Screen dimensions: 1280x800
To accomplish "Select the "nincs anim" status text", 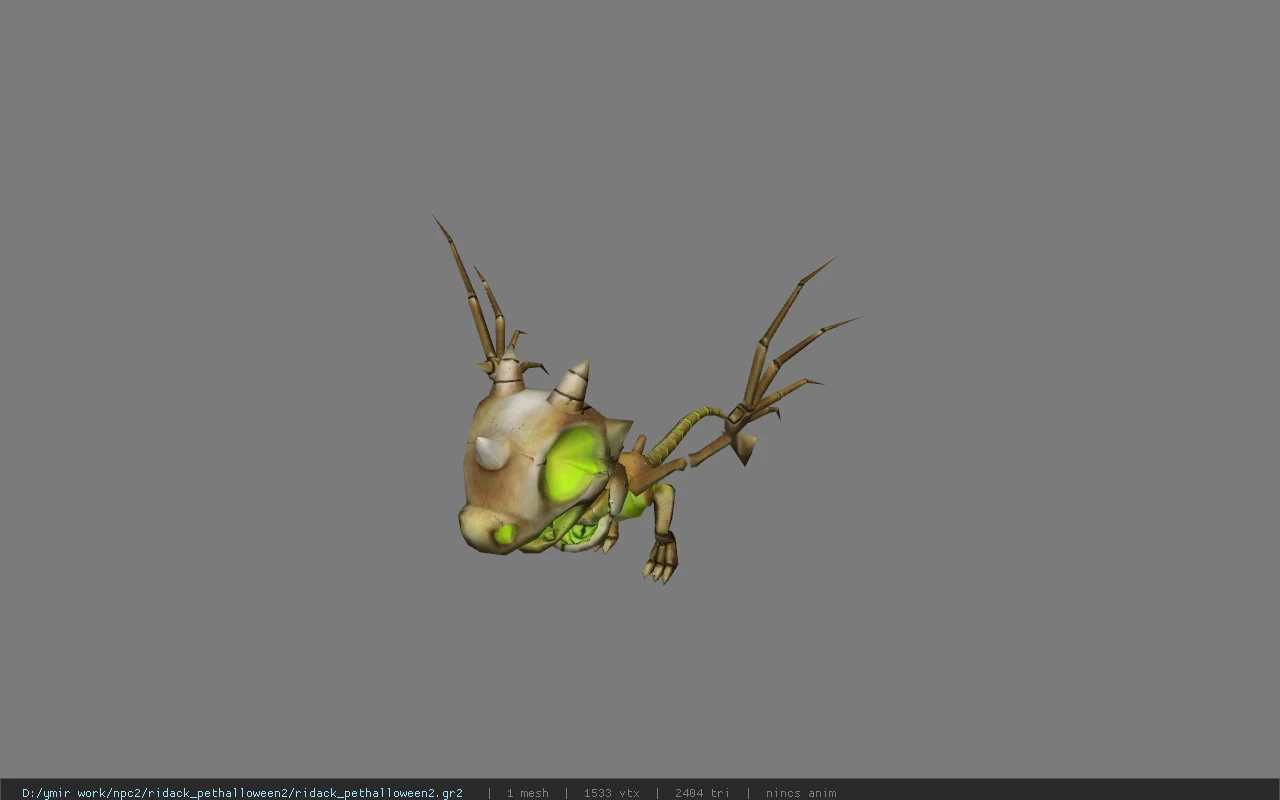I will point(801,793).
